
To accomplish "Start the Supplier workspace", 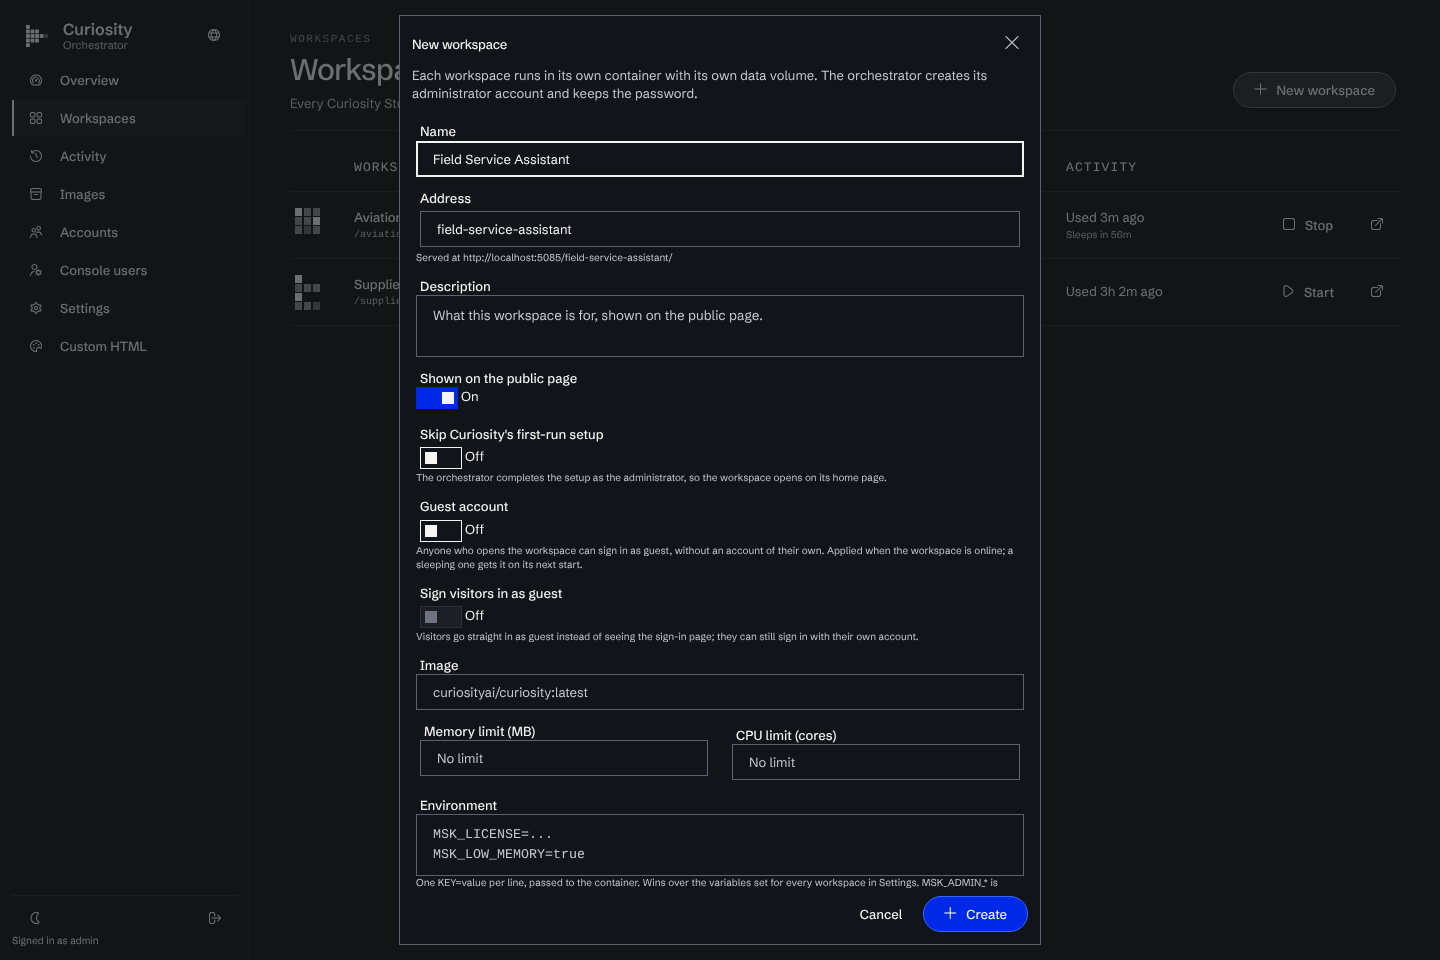I will [x=1308, y=292].
